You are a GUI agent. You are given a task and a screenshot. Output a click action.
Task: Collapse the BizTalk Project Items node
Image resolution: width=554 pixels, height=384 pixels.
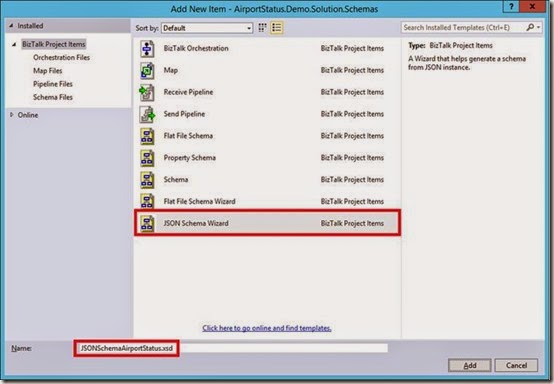click(14, 45)
